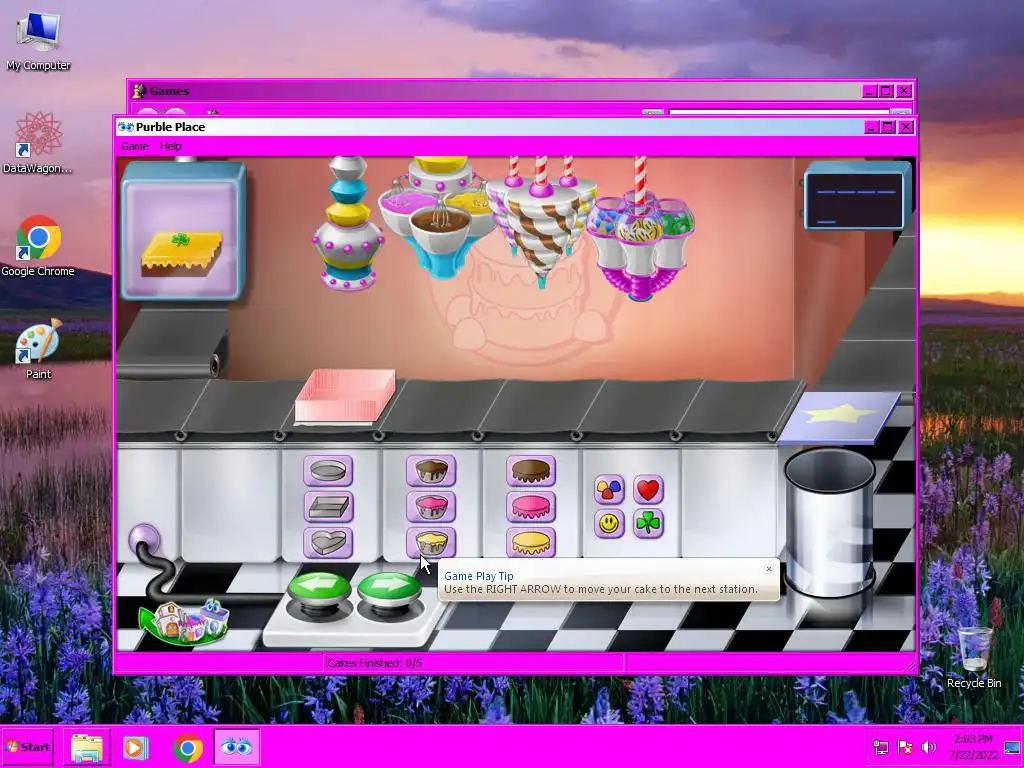Select the heart-shaped cake pan
The width and height of the screenshot is (1024, 768).
[328, 543]
